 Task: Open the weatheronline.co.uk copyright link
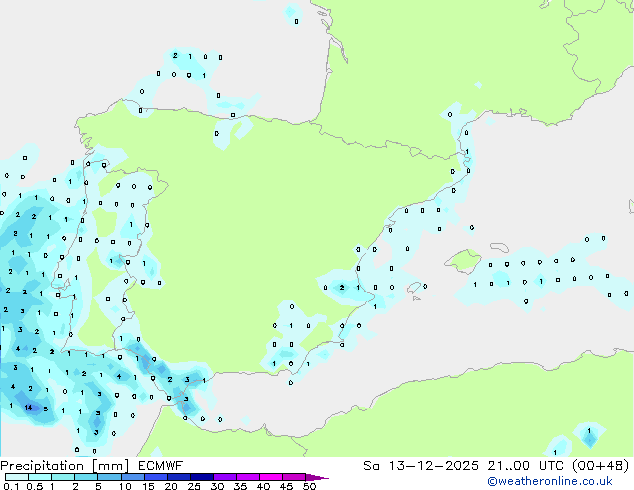(x=550, y=481)
